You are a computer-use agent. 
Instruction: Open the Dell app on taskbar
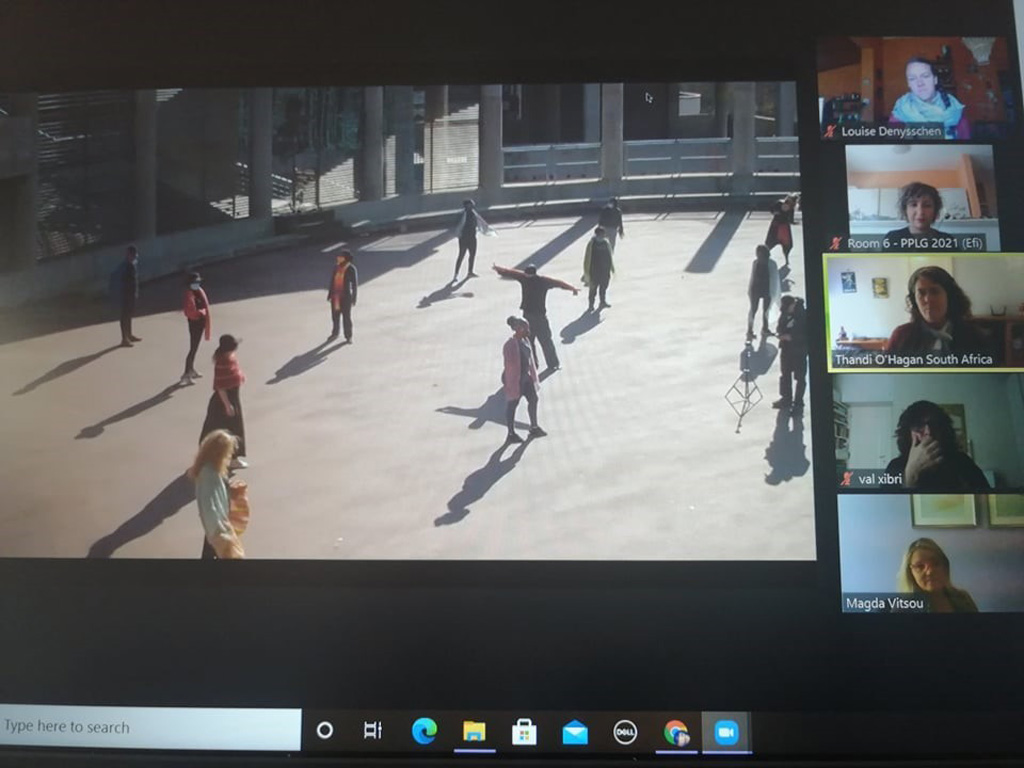click(625, 732)
